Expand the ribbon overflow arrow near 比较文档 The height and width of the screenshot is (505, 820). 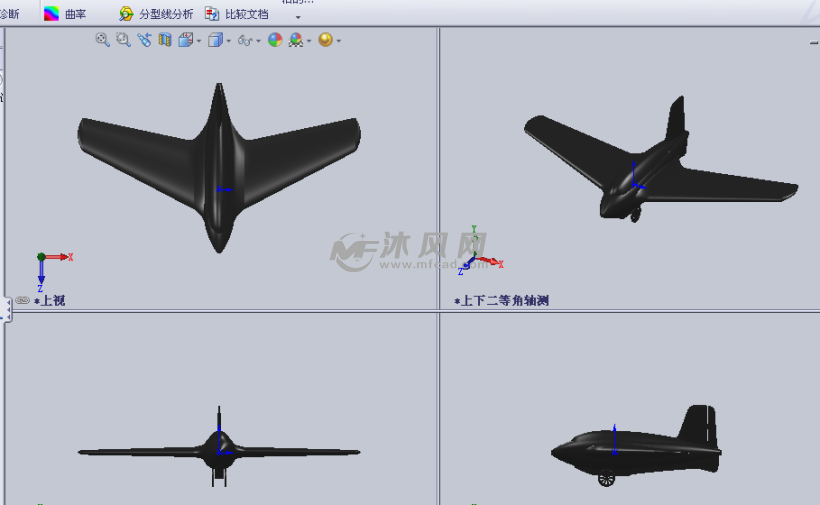pyautogui.click(x=298, y=17)
